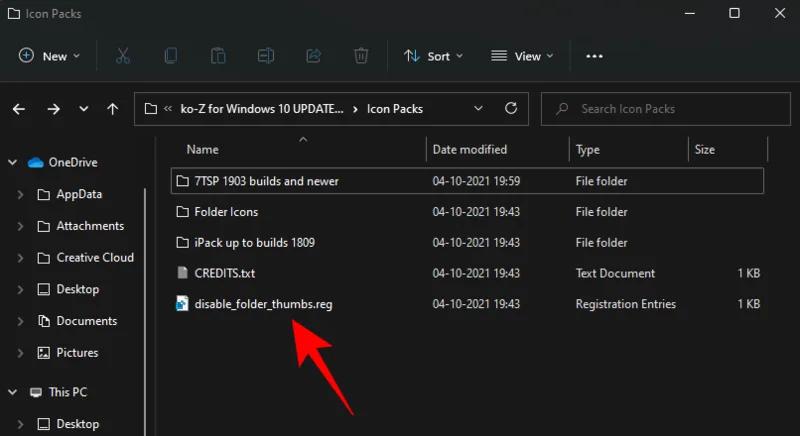Click ko-Z for Windows 10 breadcrumb
This screenshot has width=800, height=436.
262,109
